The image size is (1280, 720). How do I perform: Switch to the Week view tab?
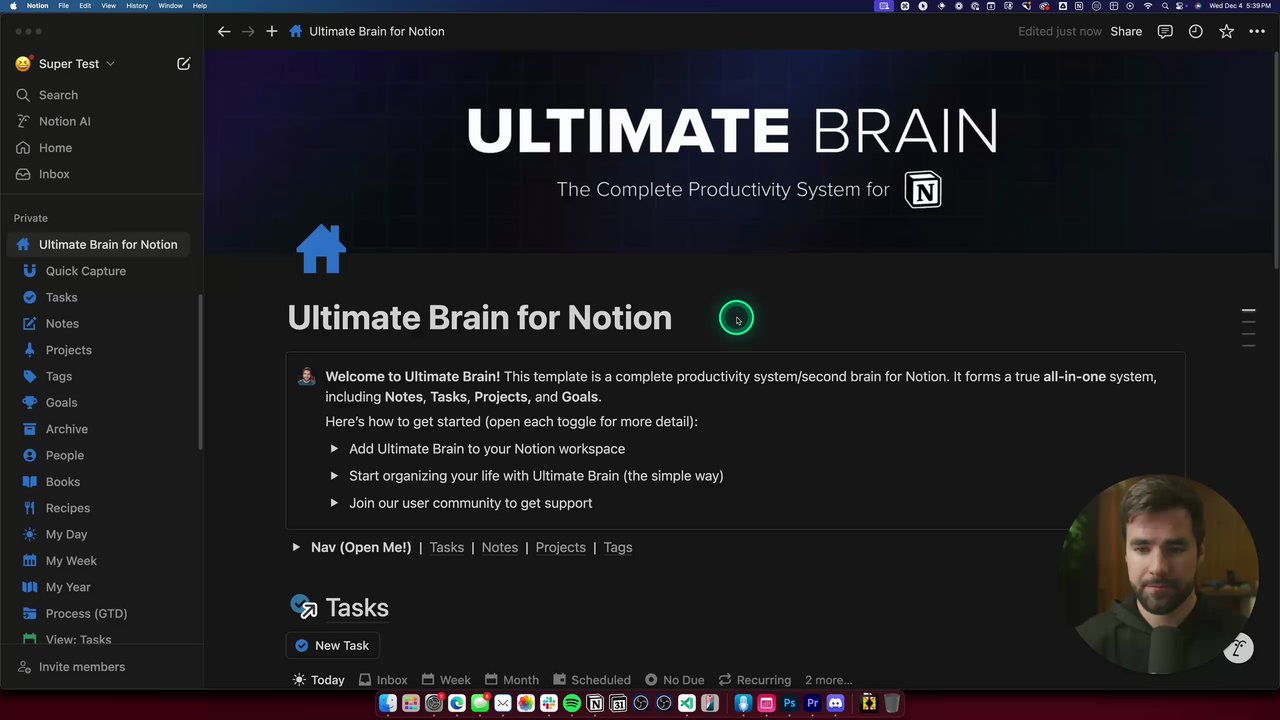coord(446,680)
